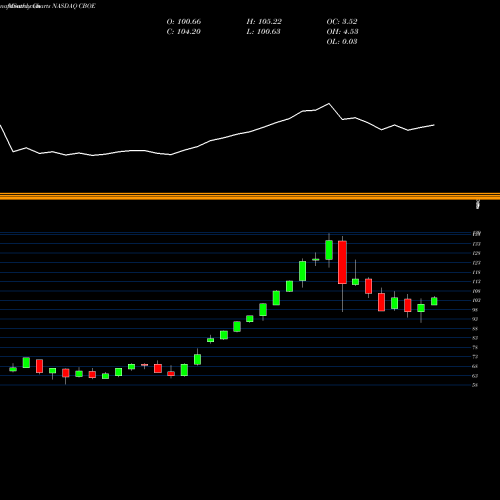Click the close price value C: 104.20
Viewport: 500px width, 500px height.
pos(184,32)
